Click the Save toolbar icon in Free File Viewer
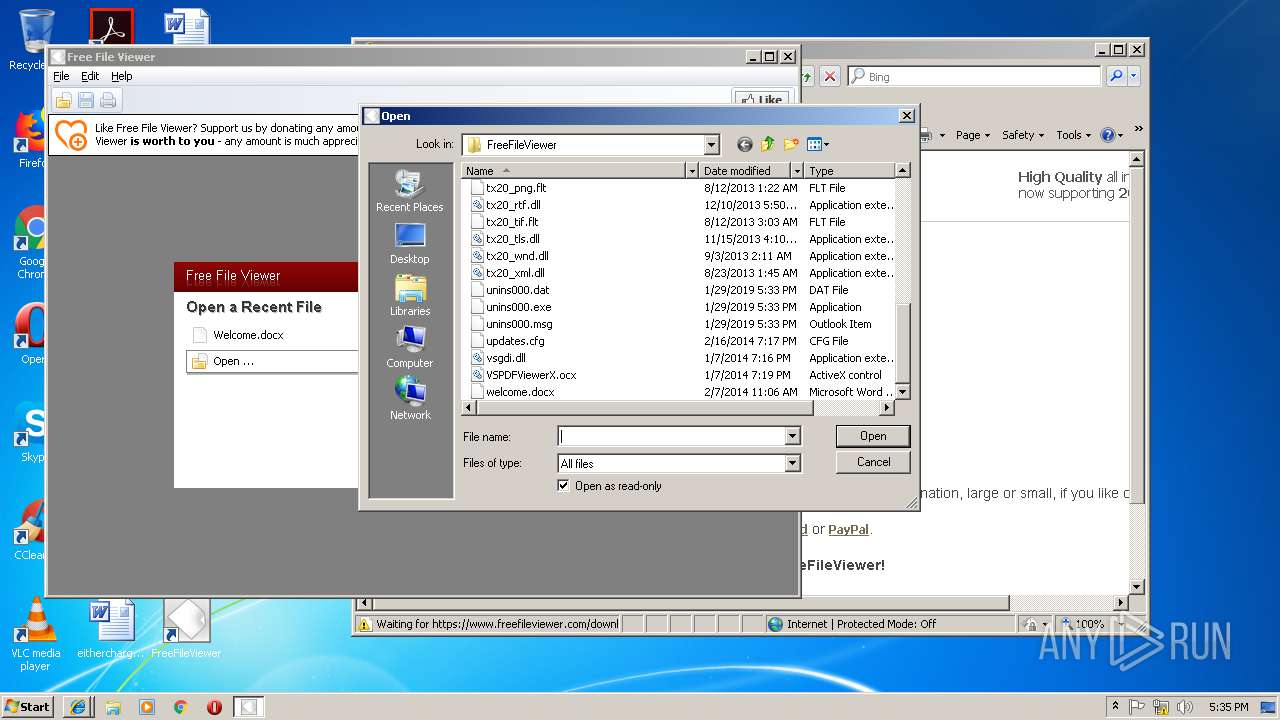 (x=86, y=100)
